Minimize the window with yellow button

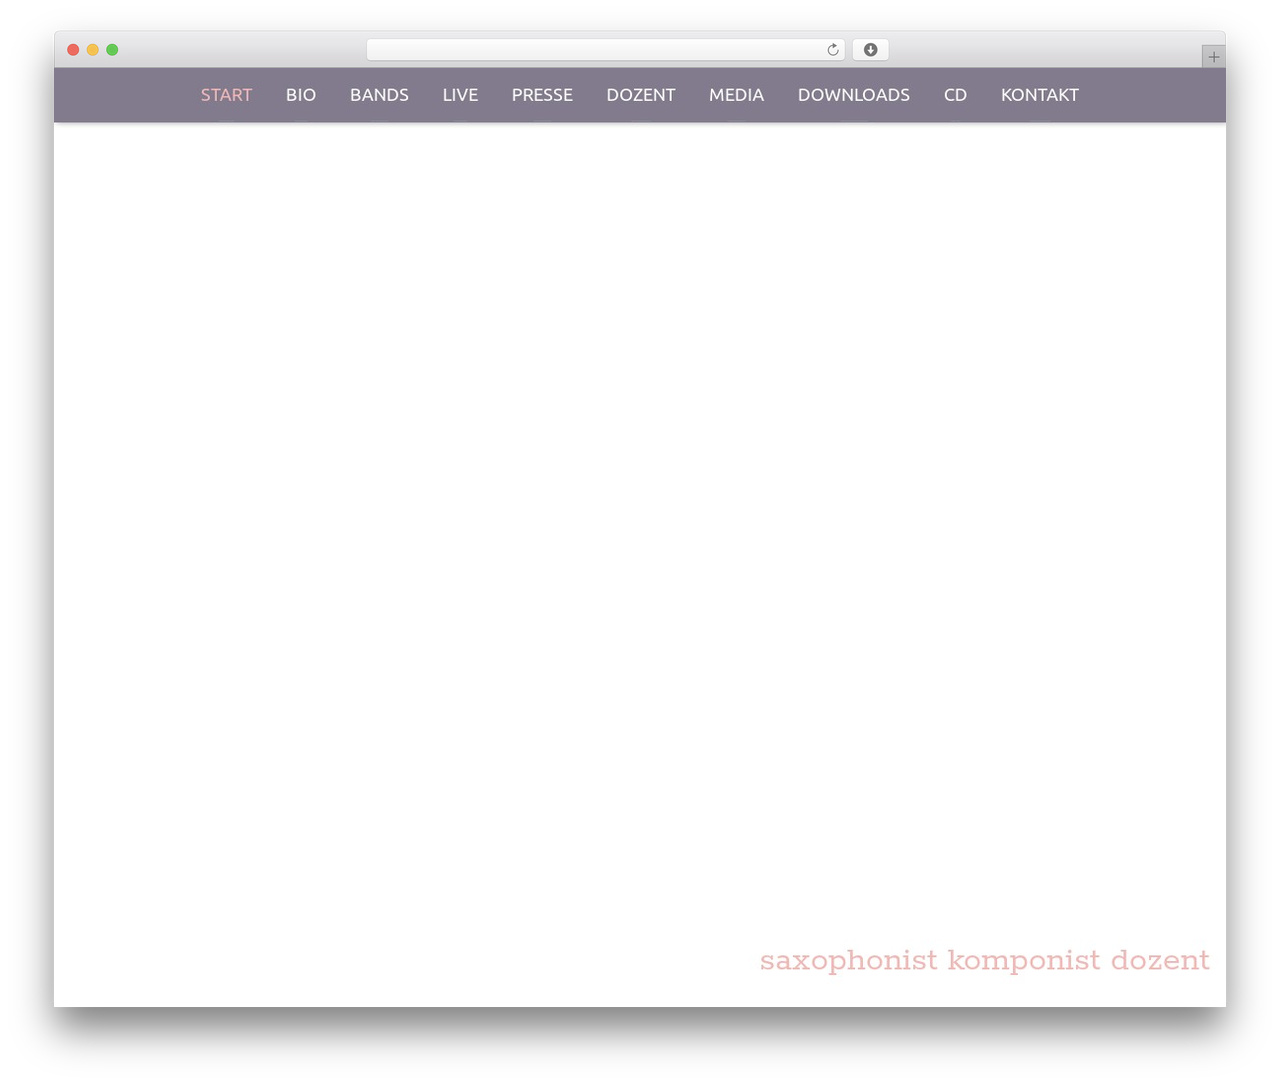pyautogui.click(x=93, y=50)
